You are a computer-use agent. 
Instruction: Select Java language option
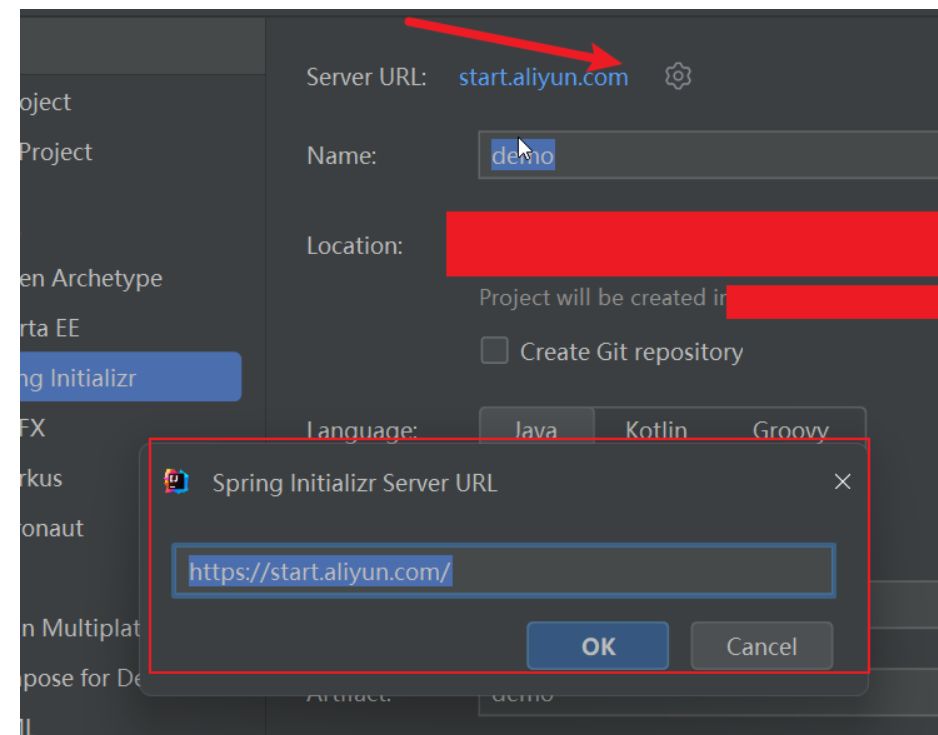point(537,429)
